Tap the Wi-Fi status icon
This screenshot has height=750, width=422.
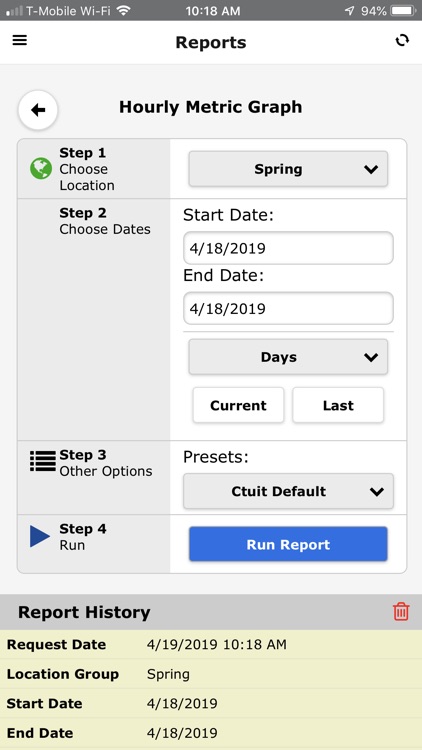point(123,11)
